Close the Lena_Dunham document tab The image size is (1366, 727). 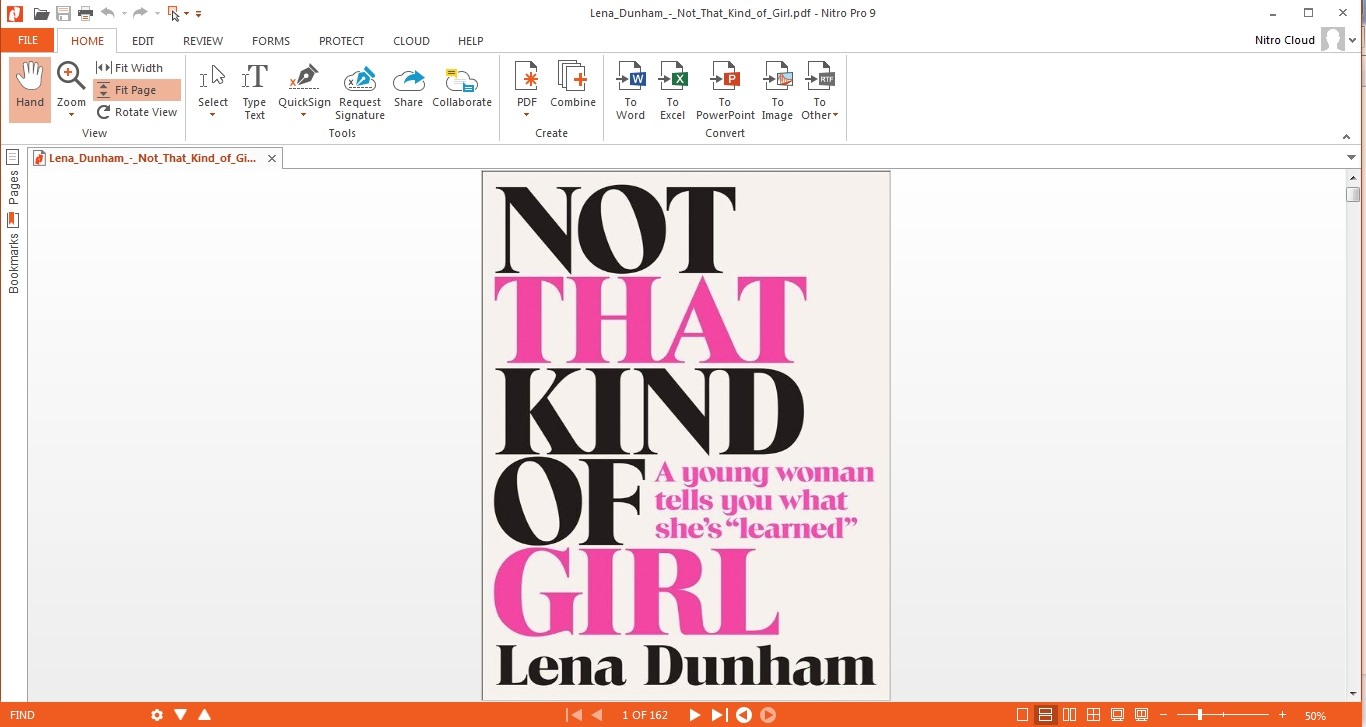(272, 159)
